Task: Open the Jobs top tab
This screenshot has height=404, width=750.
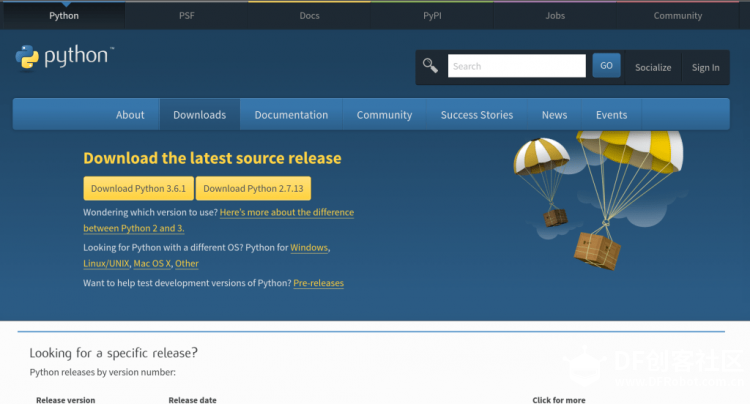Action: 555,16
